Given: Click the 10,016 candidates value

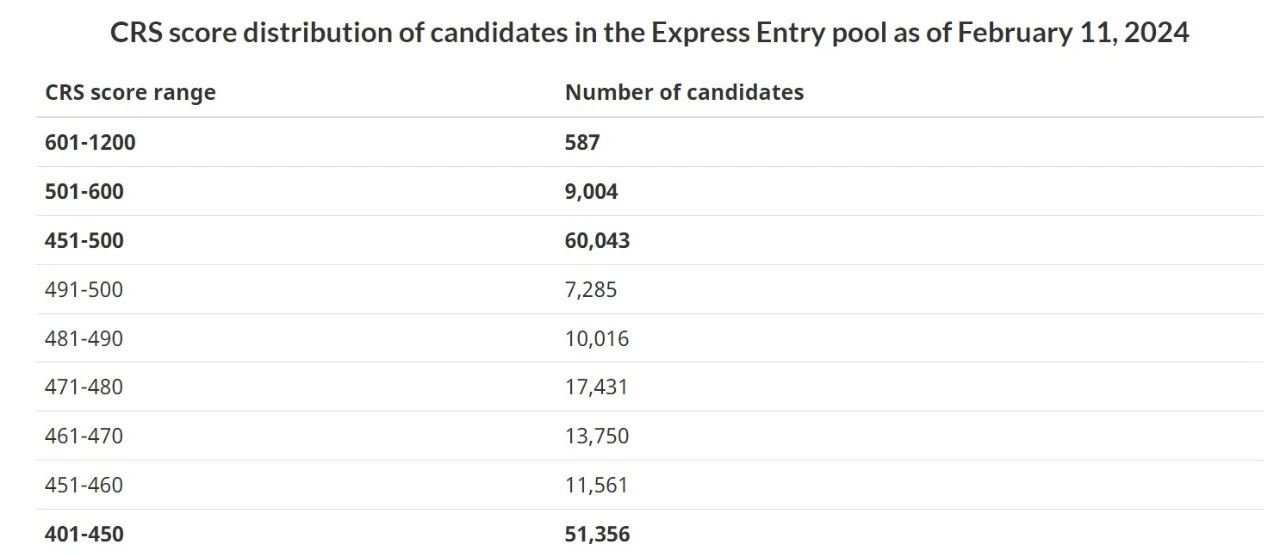Looking at the screenshot, I should 597,339.
